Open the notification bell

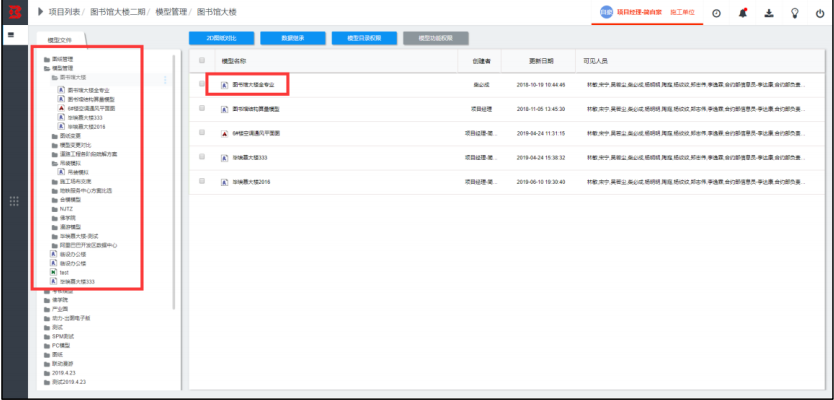(x=743, y=13)
